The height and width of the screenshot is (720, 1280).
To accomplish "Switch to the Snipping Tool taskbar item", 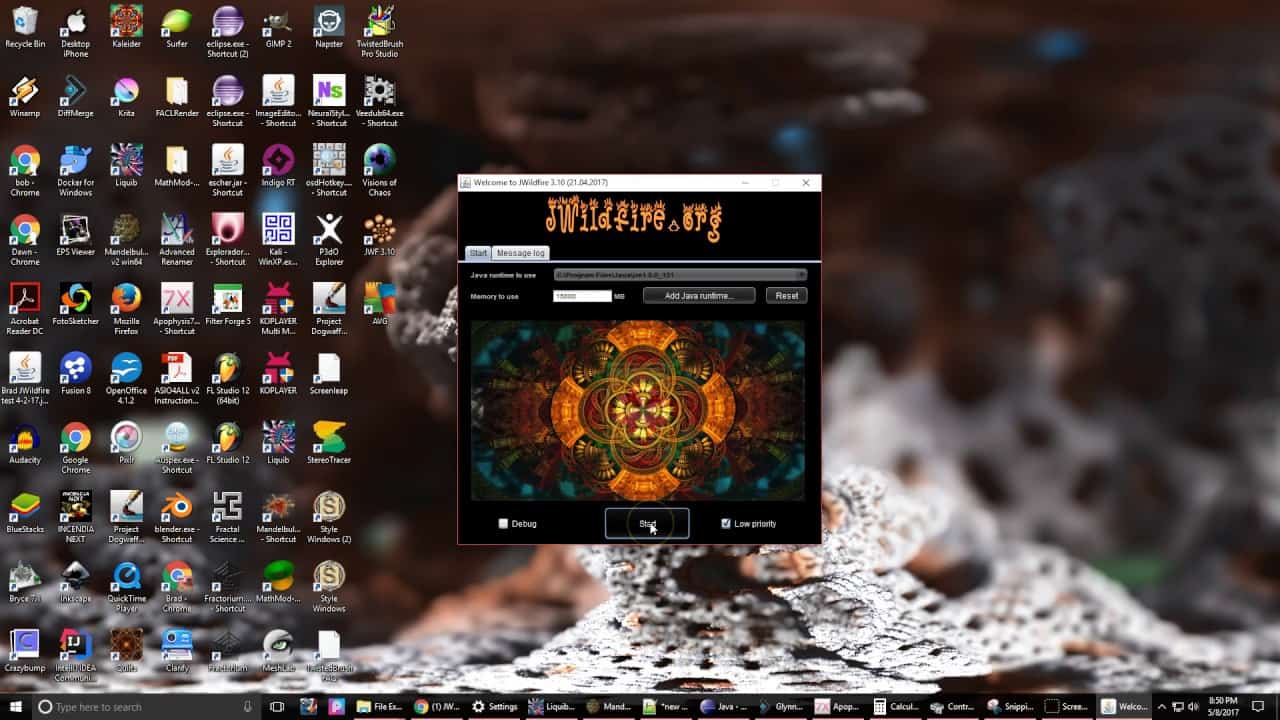I will pyautogui.click(x=1011, y=706).
